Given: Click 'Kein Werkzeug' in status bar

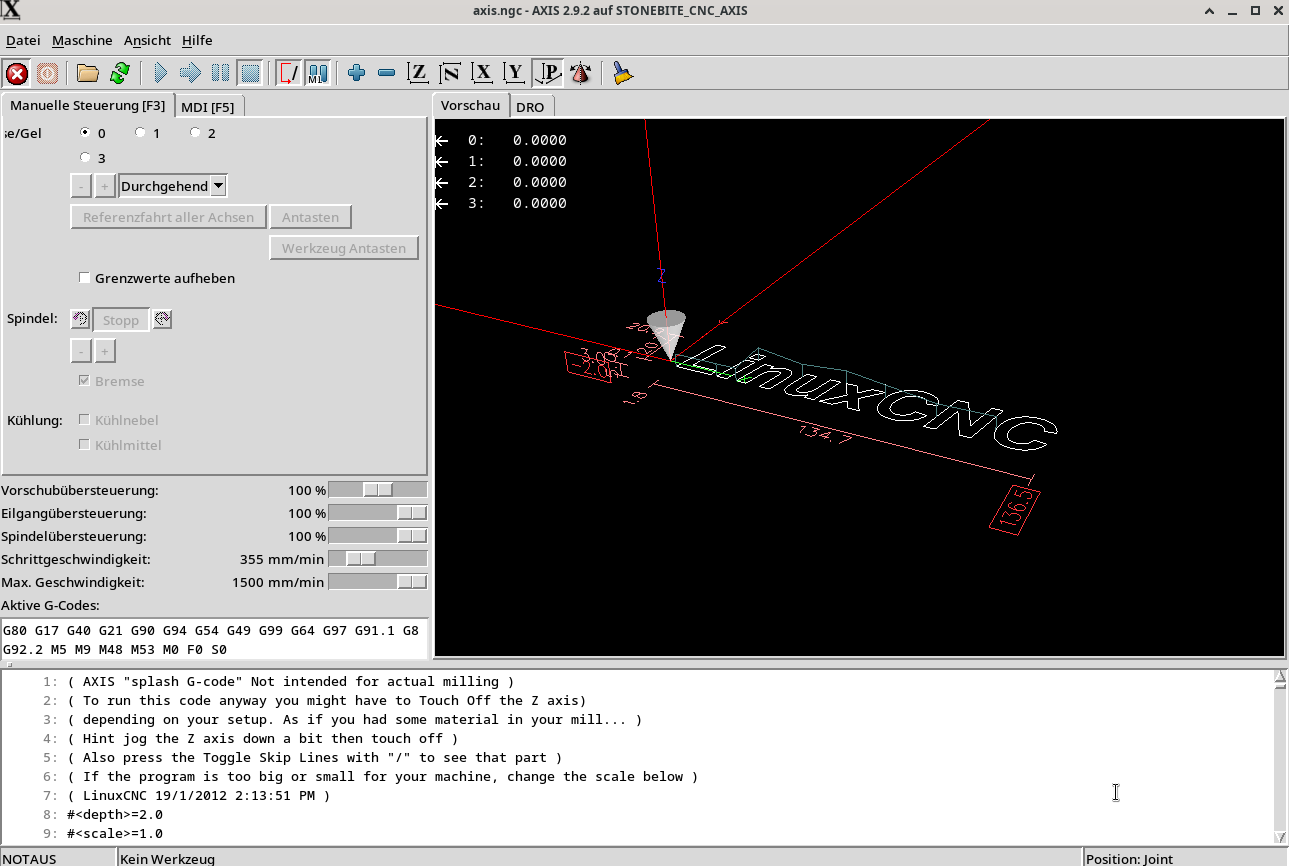Looking at the screenshot, I should [x=167, y=858].
